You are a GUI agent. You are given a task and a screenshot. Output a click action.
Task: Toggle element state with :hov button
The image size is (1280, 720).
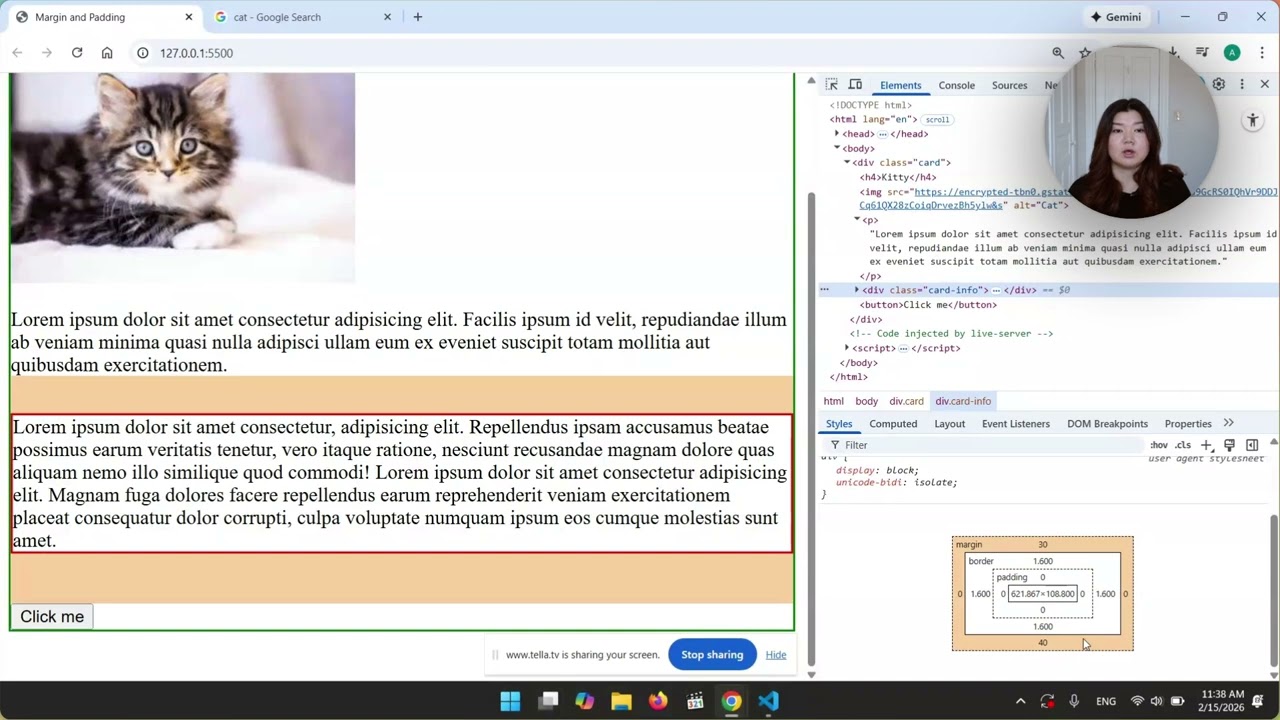pyautogui.click(x=1159, y=445)
